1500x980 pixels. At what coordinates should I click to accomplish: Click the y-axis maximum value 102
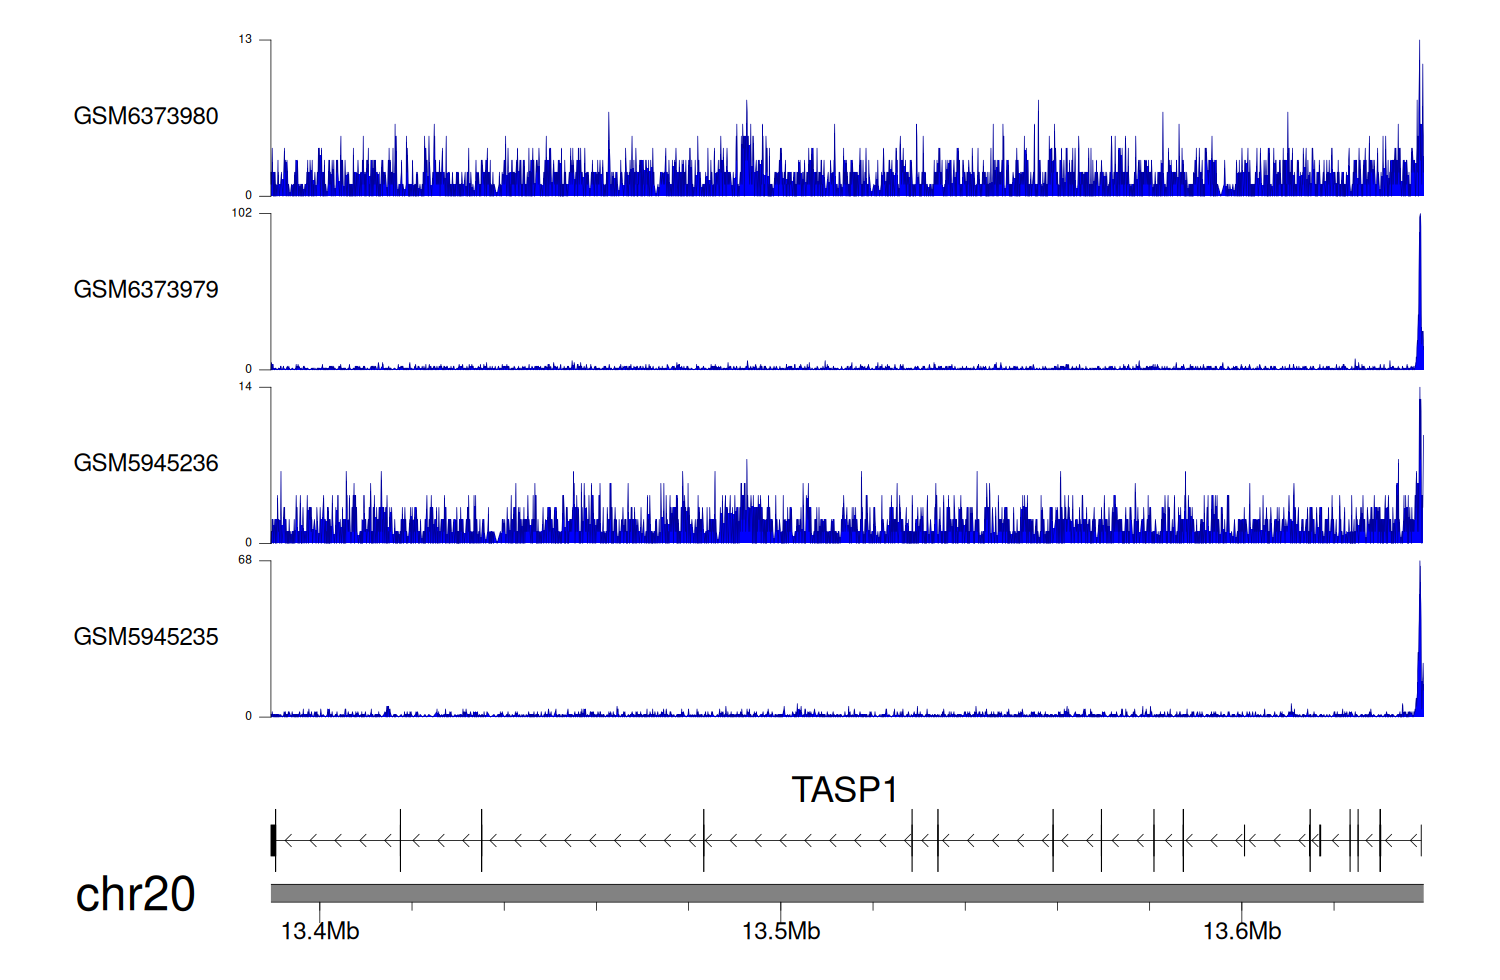click(242, 213)
